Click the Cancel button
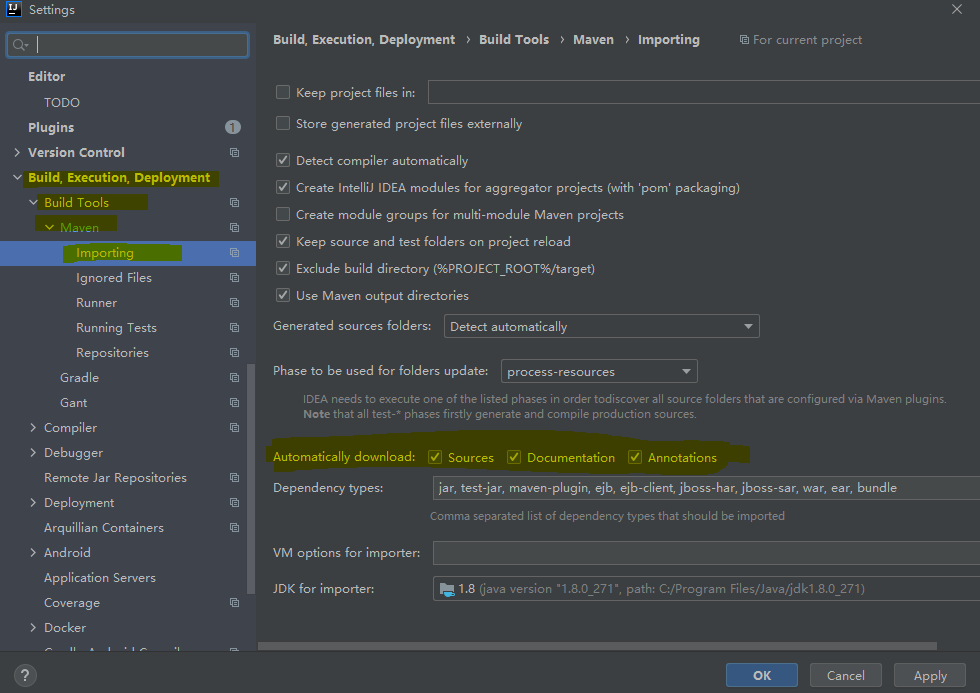This screenshot has width=980, height=693. (x=846, y=676)
